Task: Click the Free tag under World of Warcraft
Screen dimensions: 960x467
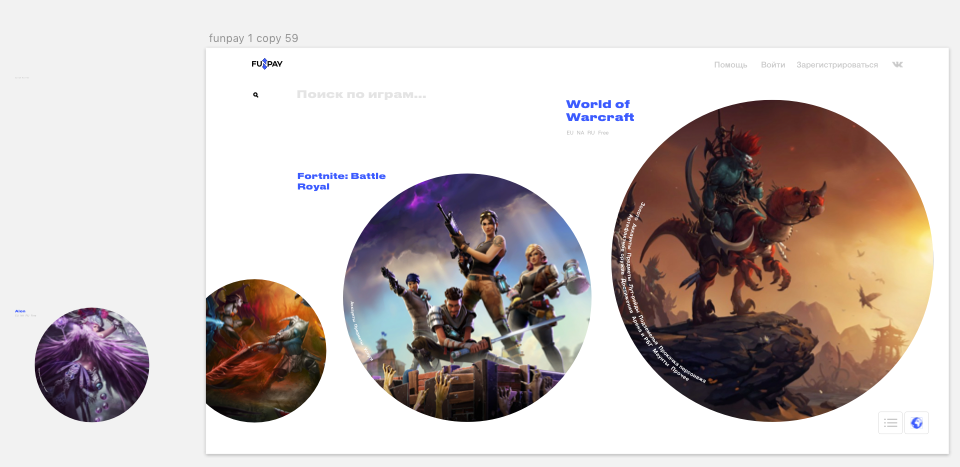Action: (x=603, y=132)
